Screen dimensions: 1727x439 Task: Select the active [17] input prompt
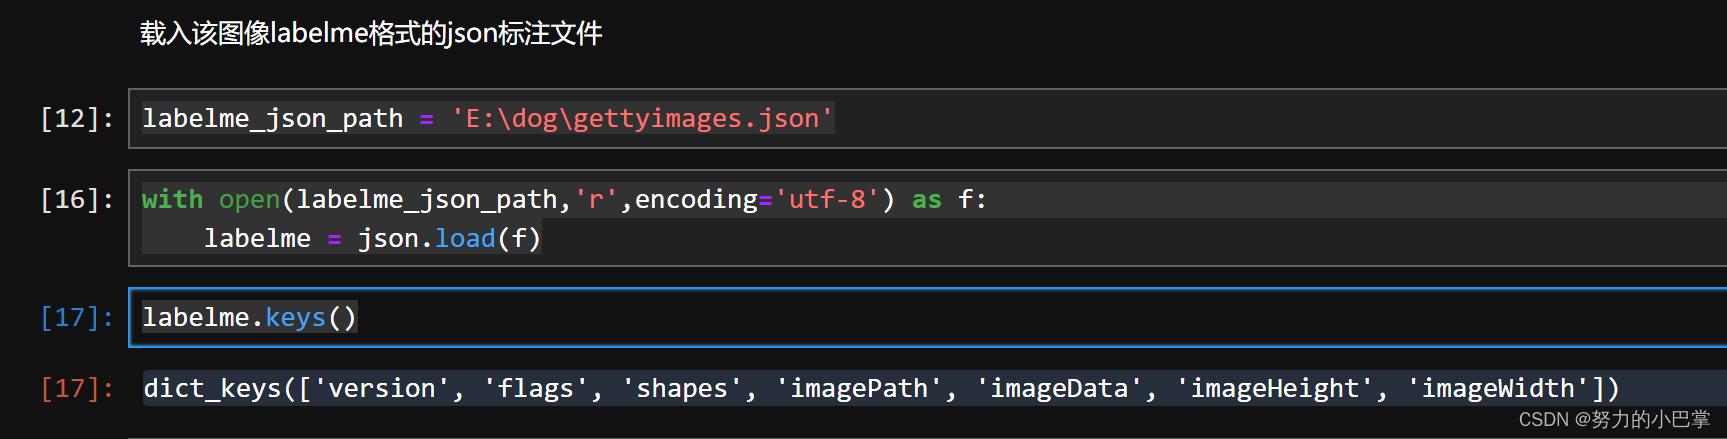(77, 318)
